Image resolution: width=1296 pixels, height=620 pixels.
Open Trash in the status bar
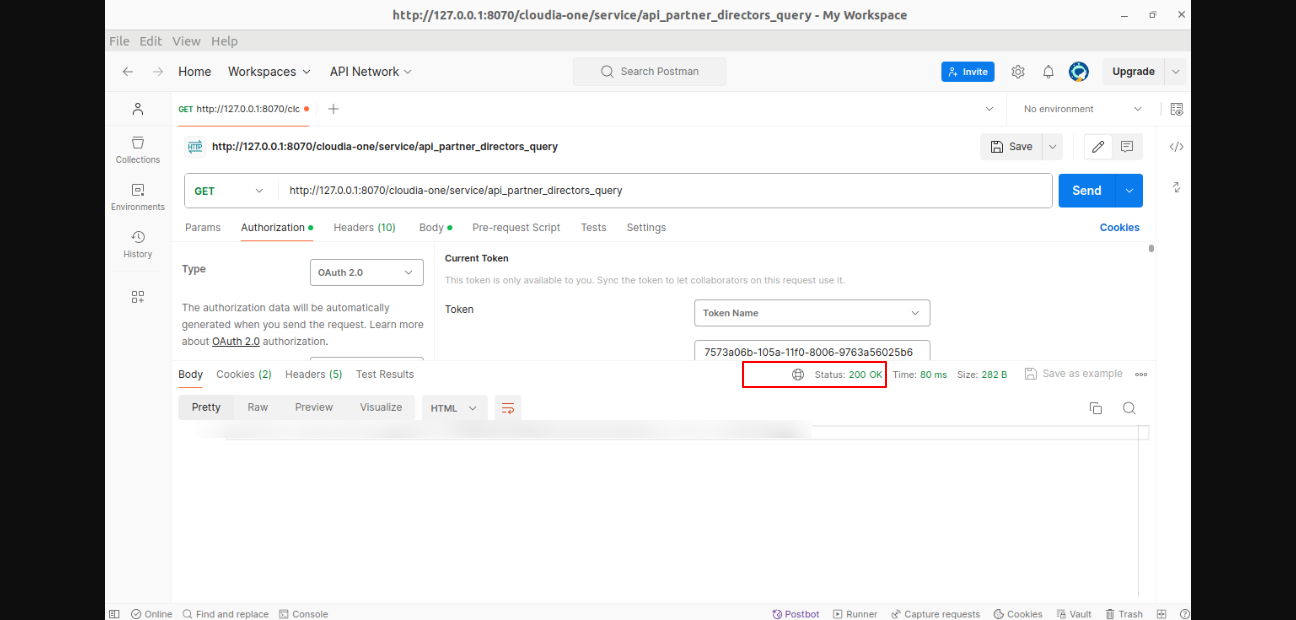coord(1124,614)
